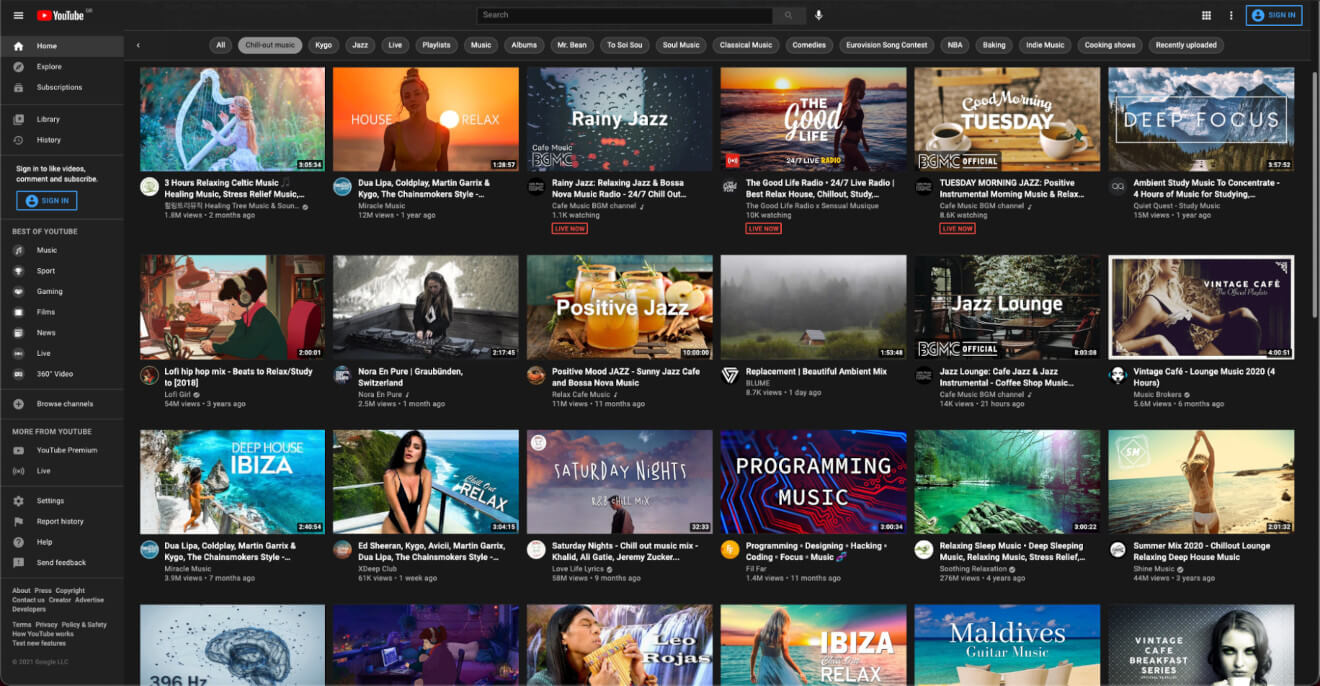1320x686 pixels.
Task: Open Deep Focus video thumbnail
Action: click(x=1201, y=119)
